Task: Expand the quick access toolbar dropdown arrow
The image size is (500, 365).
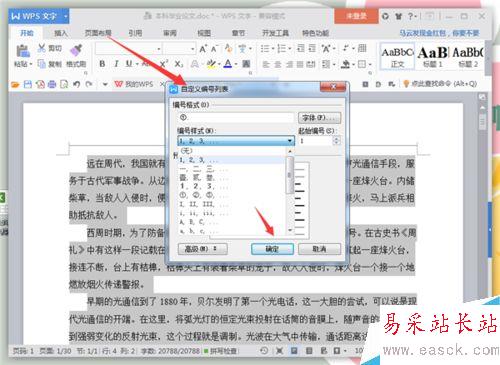Action: click(105, 84)
